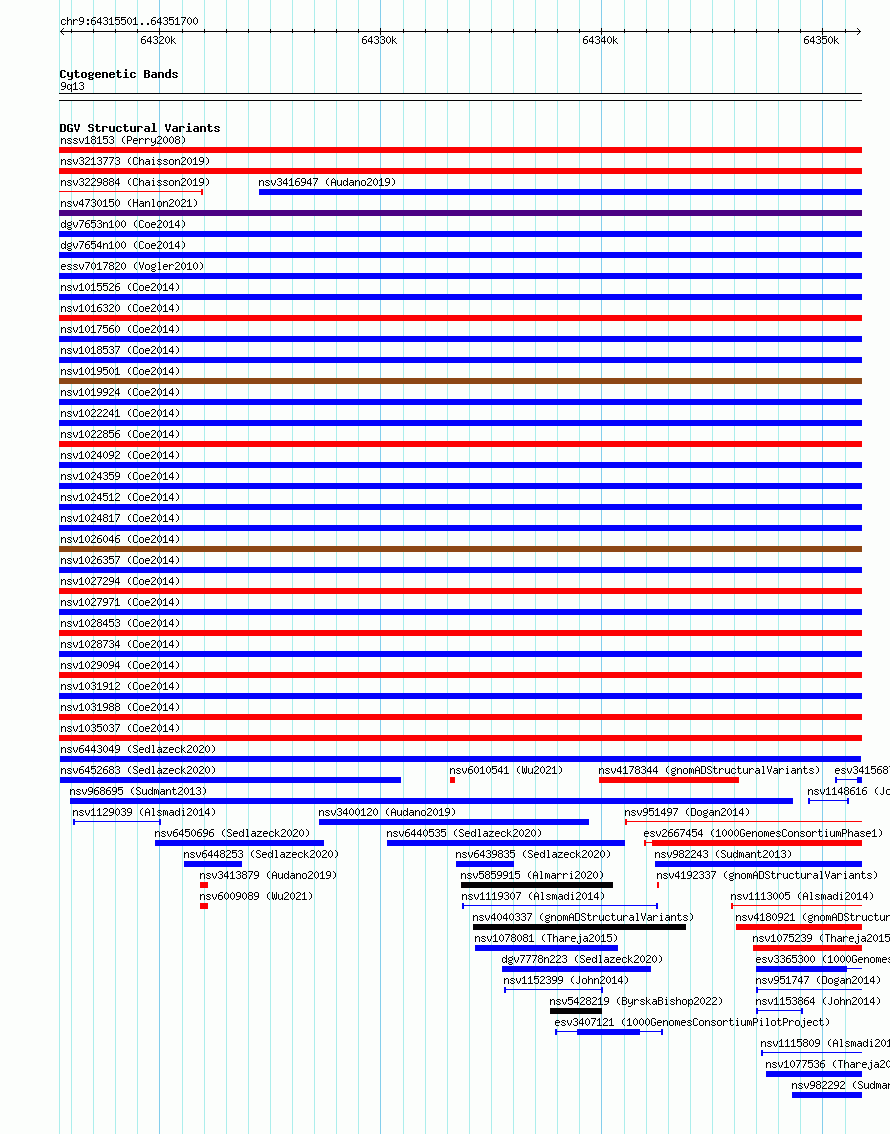Open nsv1027971 (Coe2014) variant

pos(120,602)
